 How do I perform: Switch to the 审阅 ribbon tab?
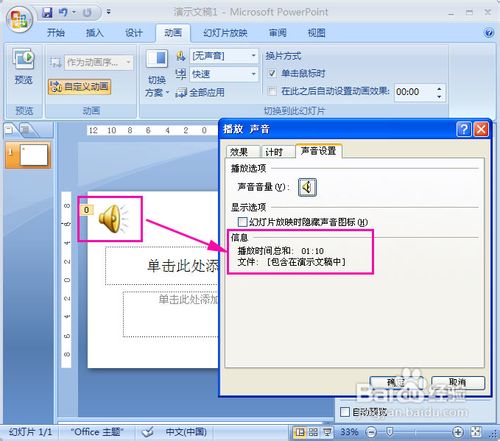tap(277, 33)
